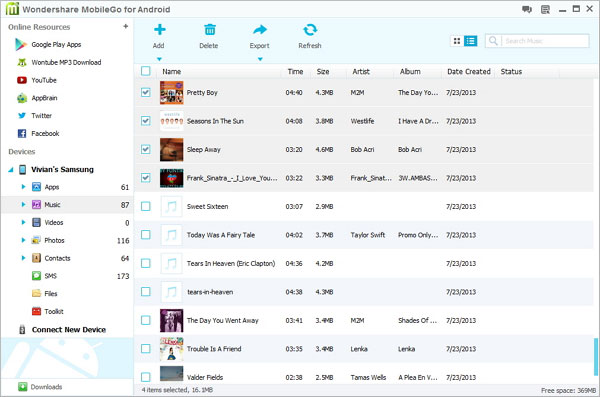
Task: Open the dropdown arrow under Export
Action: [260, 59]
